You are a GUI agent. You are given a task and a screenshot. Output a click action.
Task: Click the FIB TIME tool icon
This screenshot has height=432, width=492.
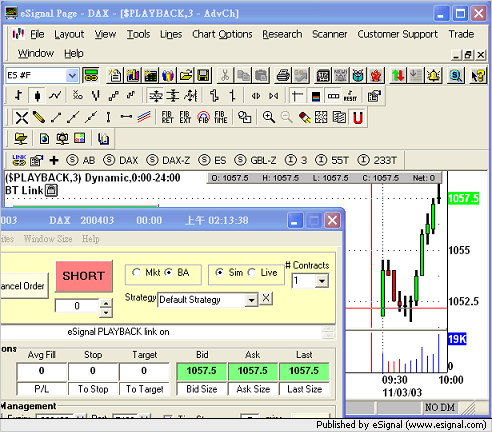[x=220, y=117]
